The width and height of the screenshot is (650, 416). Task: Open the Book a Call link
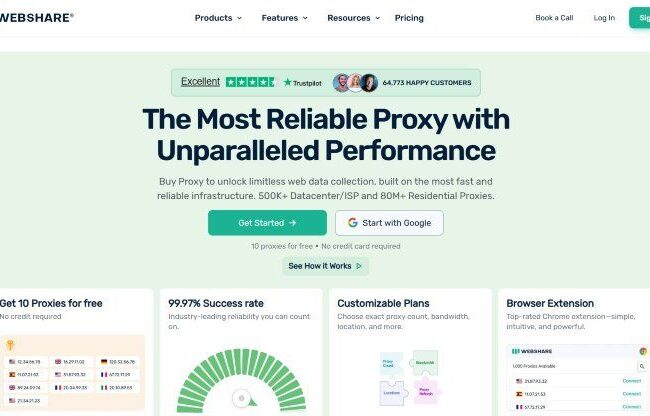(554, 18)
